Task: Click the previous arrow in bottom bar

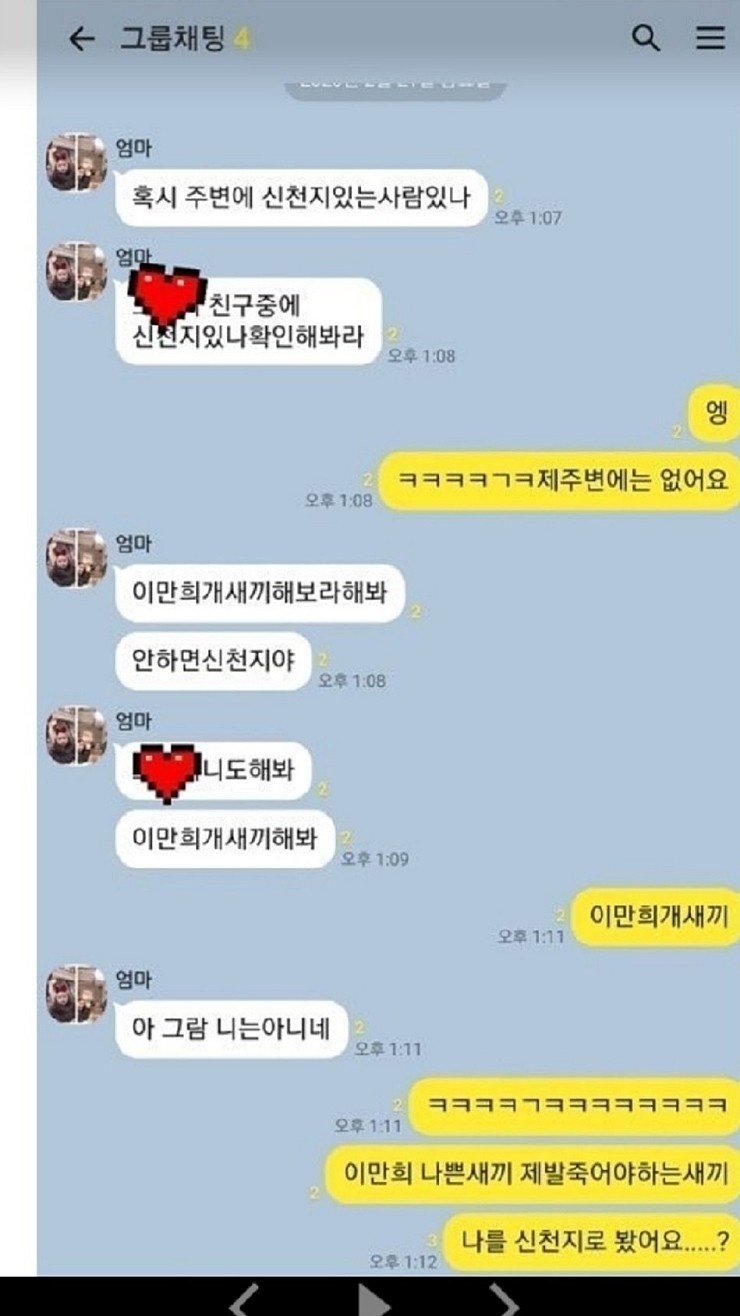Action: pyautogui.click(x=245, y=1298)
